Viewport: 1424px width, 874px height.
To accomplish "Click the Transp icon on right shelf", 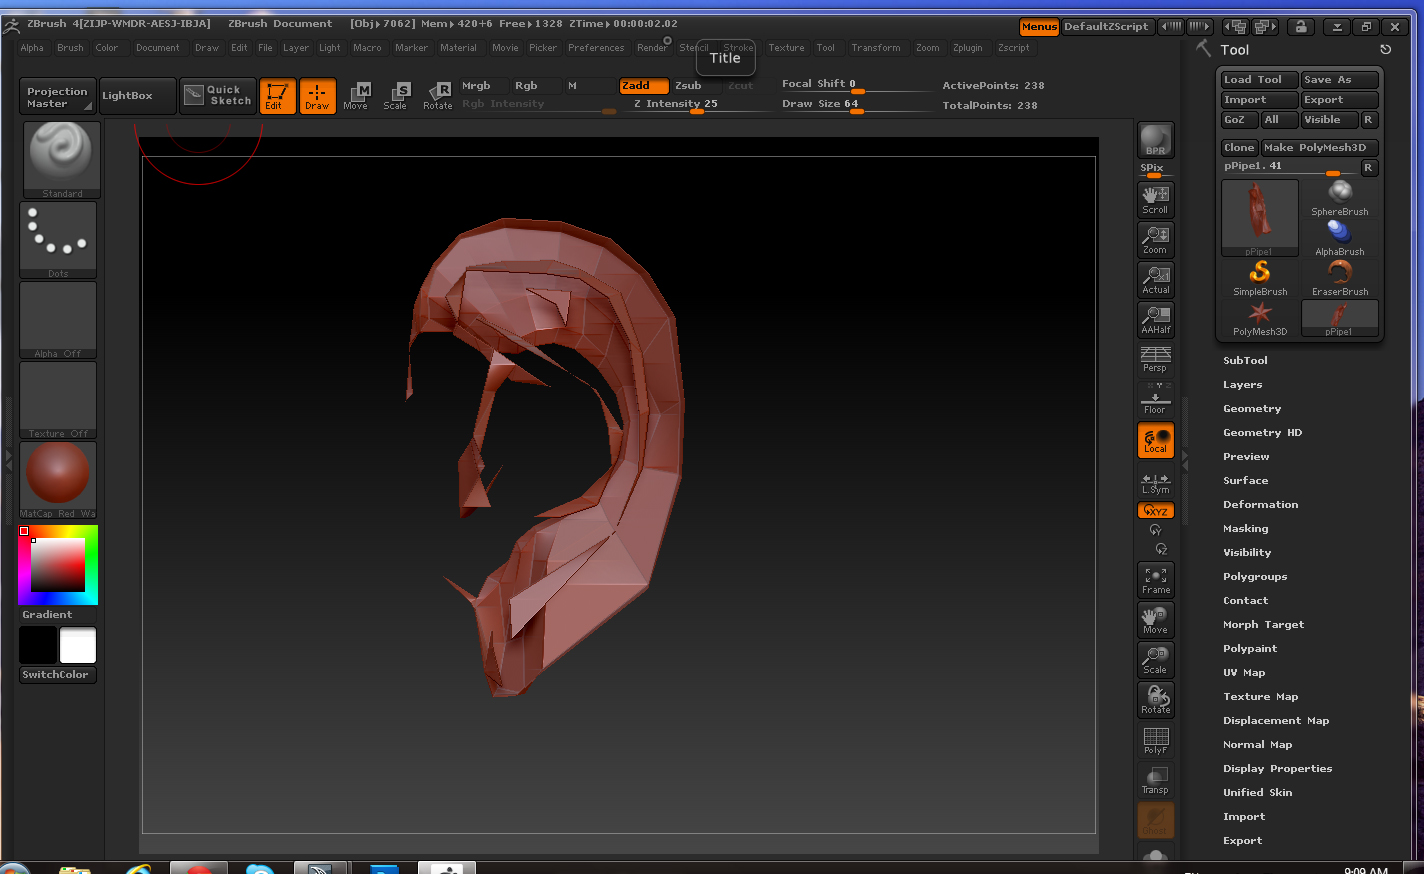I will [x=1155, y=780].
